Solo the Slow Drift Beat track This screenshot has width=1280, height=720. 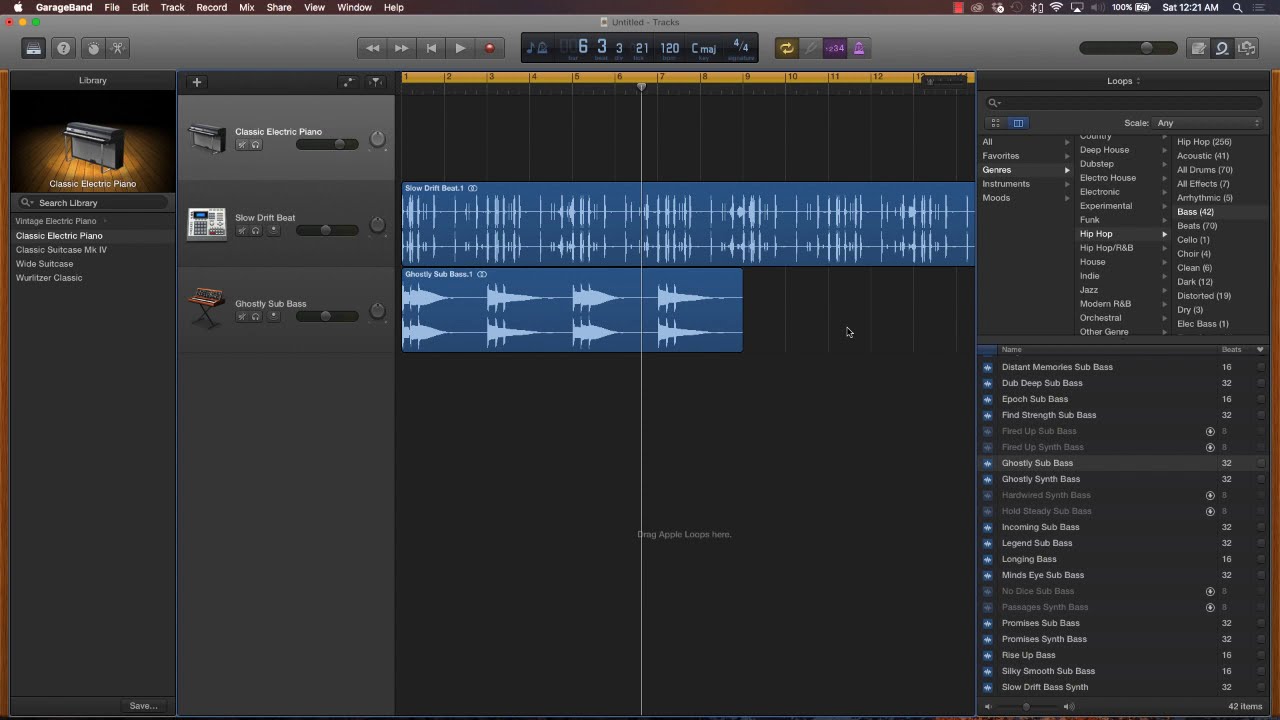[x=256, y=231]
